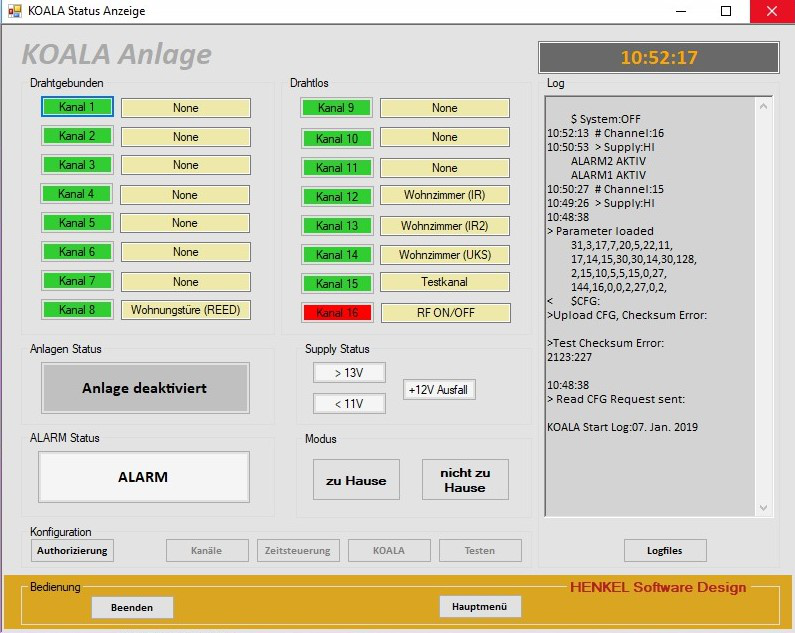This screenshot has width=795, height=633.
Task: Click the RF ON/OFF channel label
Action: 445,313
